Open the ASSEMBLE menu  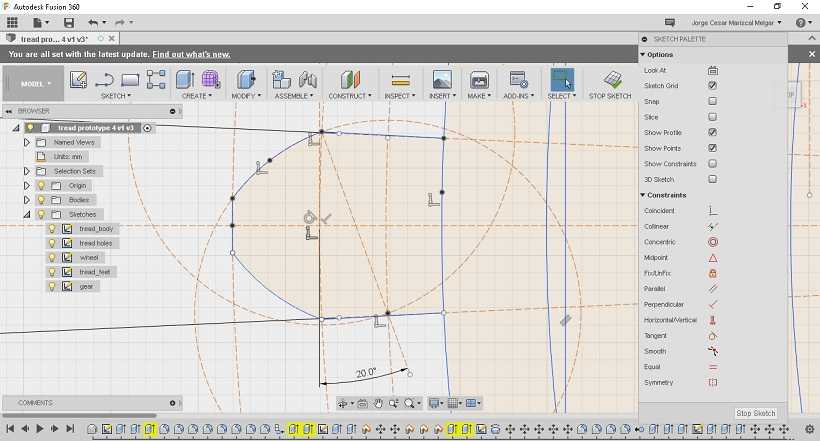point(293,96)
